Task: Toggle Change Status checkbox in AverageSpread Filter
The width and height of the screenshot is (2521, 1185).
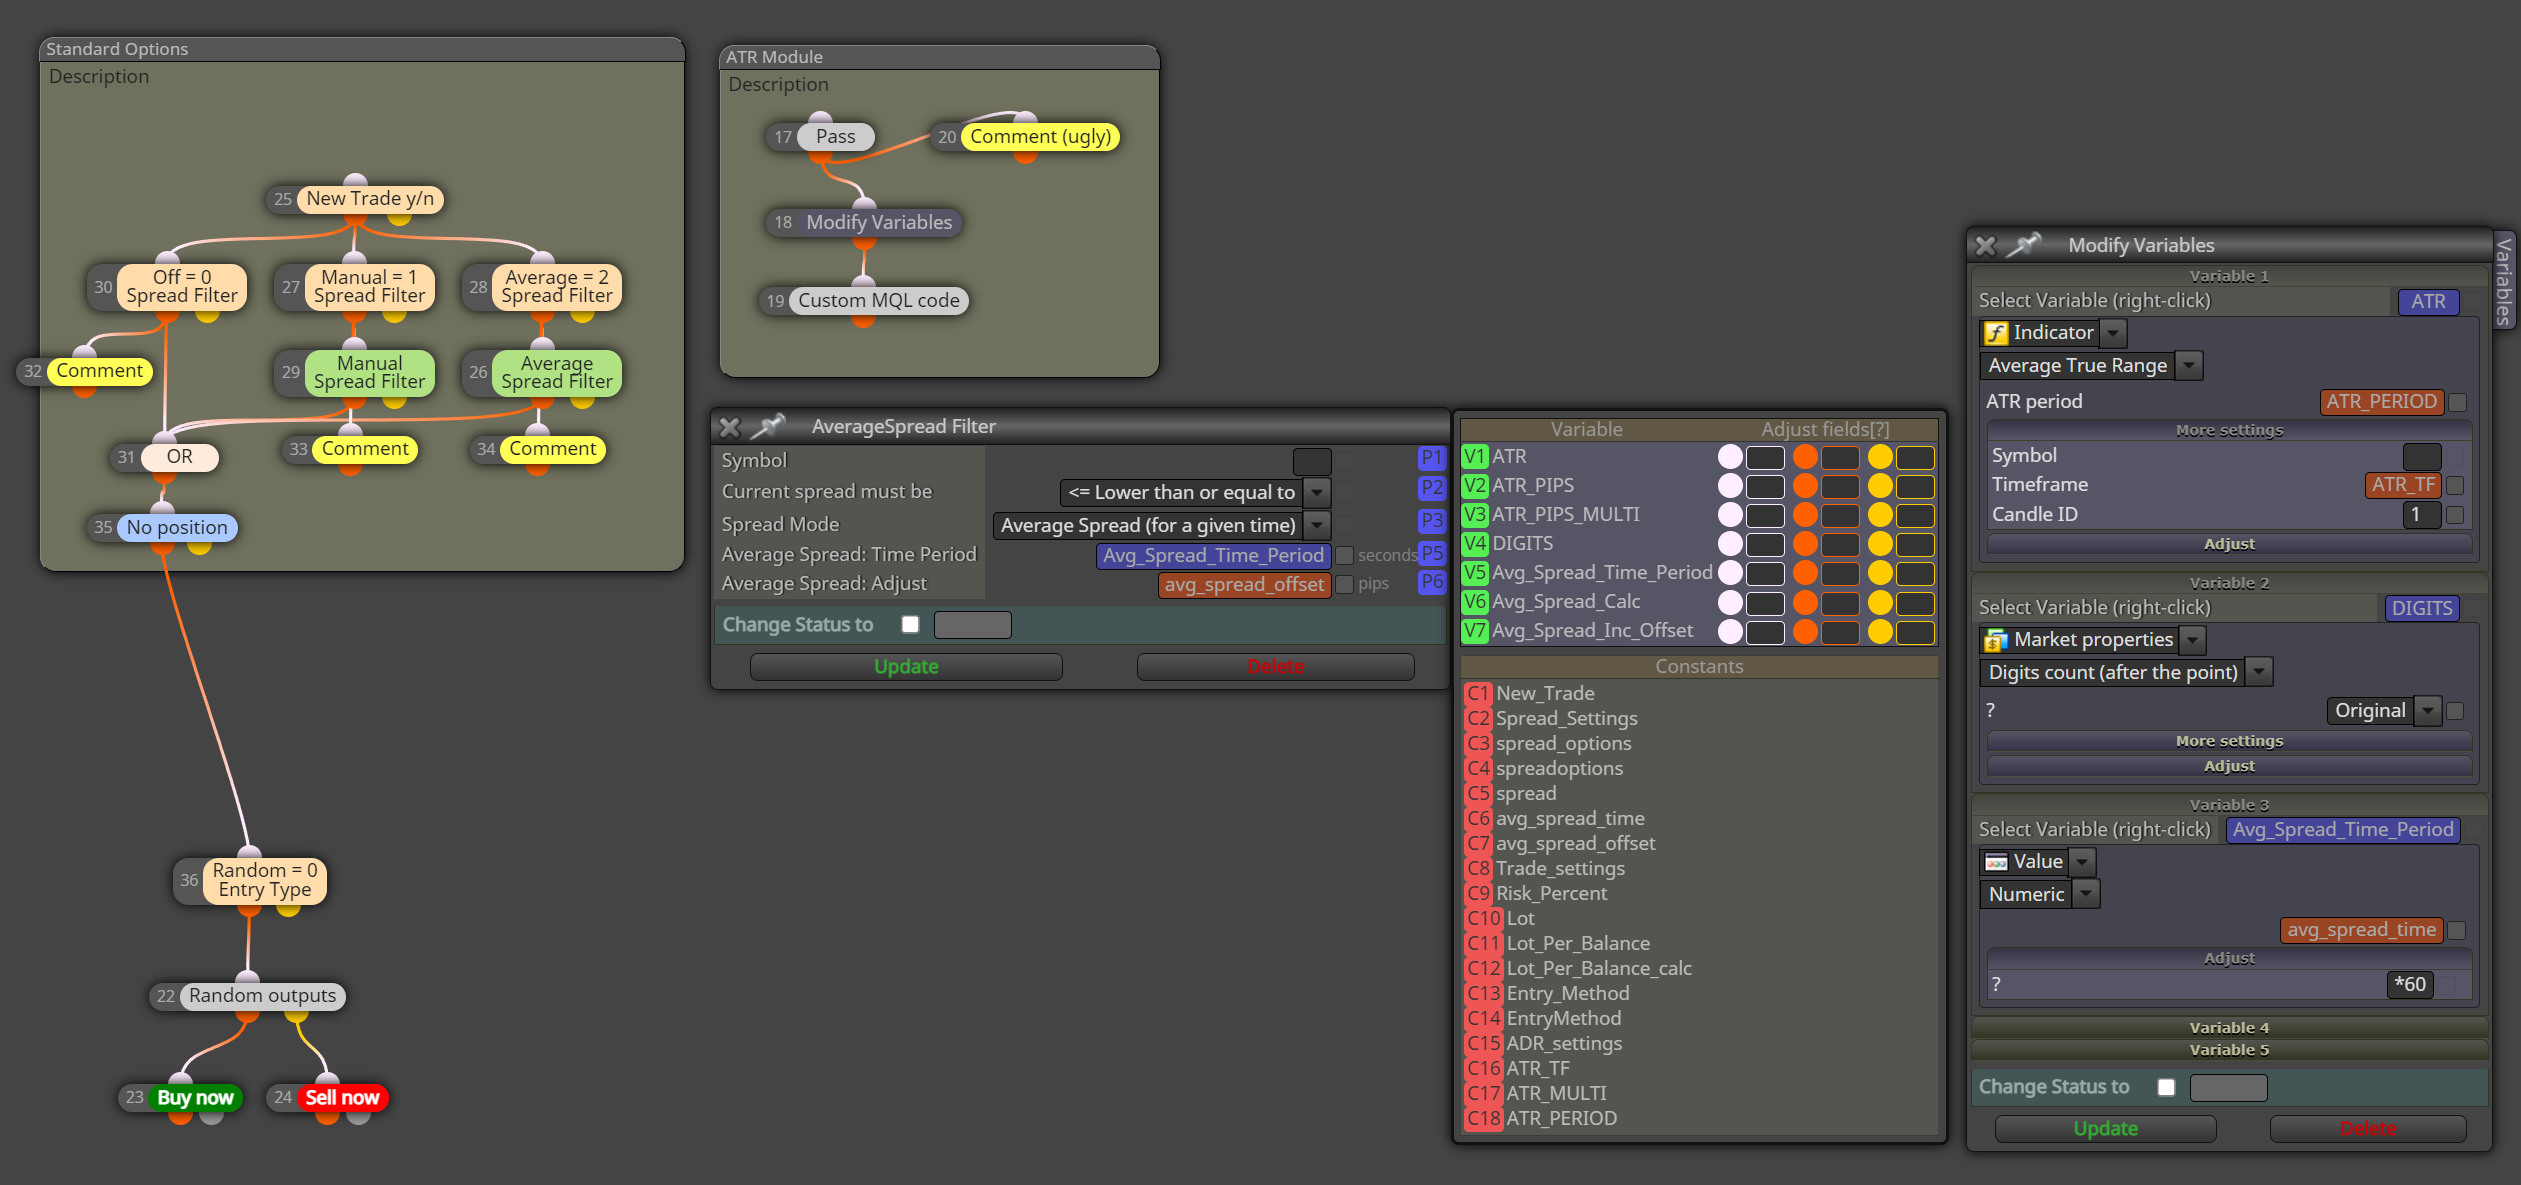Action: [910, 625]
